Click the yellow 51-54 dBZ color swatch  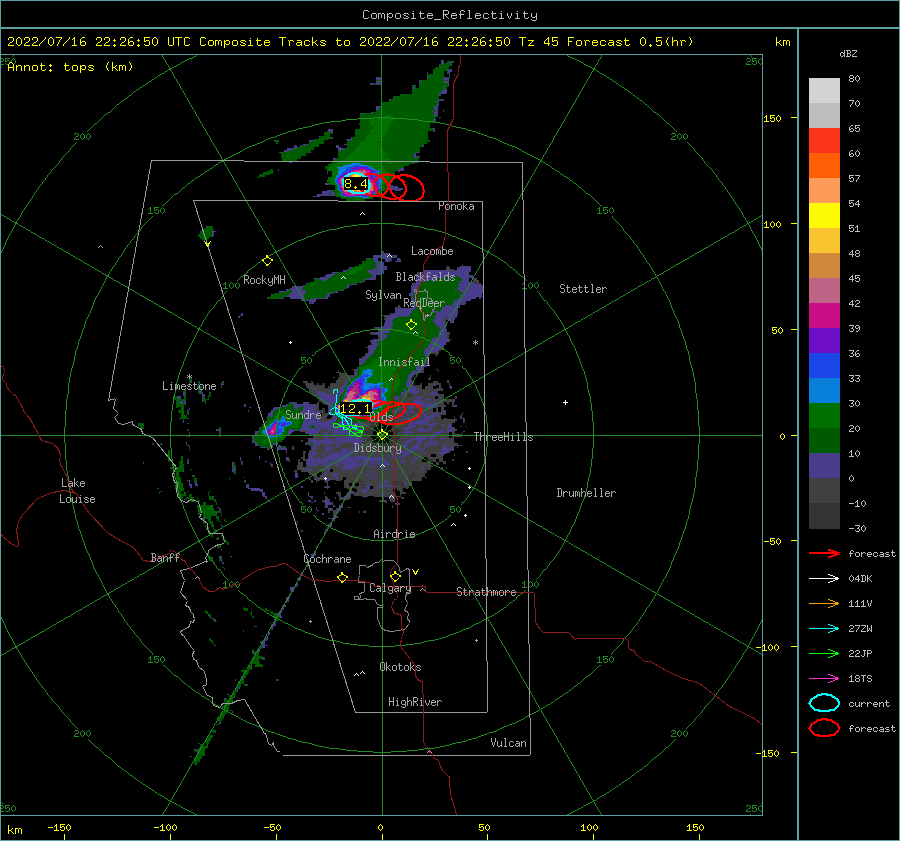click(x=824, y=215)
